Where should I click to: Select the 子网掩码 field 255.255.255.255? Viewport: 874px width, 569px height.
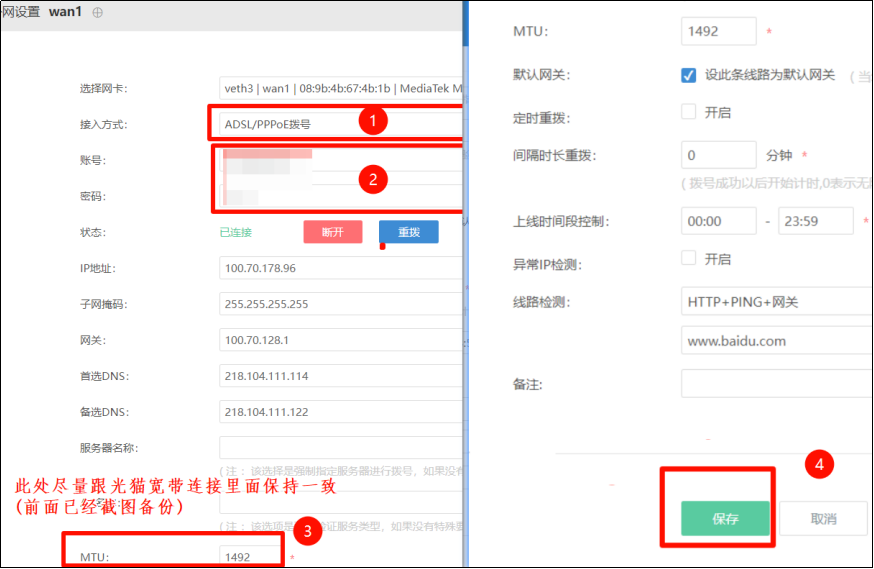coord(341,304)
